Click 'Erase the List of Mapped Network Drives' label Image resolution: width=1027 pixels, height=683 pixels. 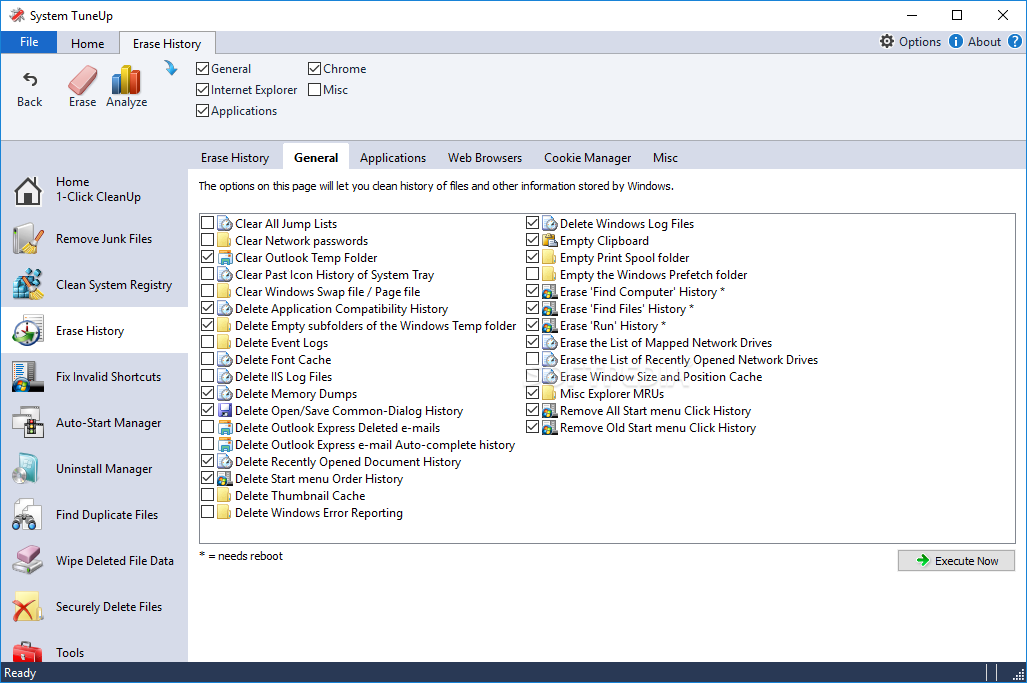click(666, 342)
